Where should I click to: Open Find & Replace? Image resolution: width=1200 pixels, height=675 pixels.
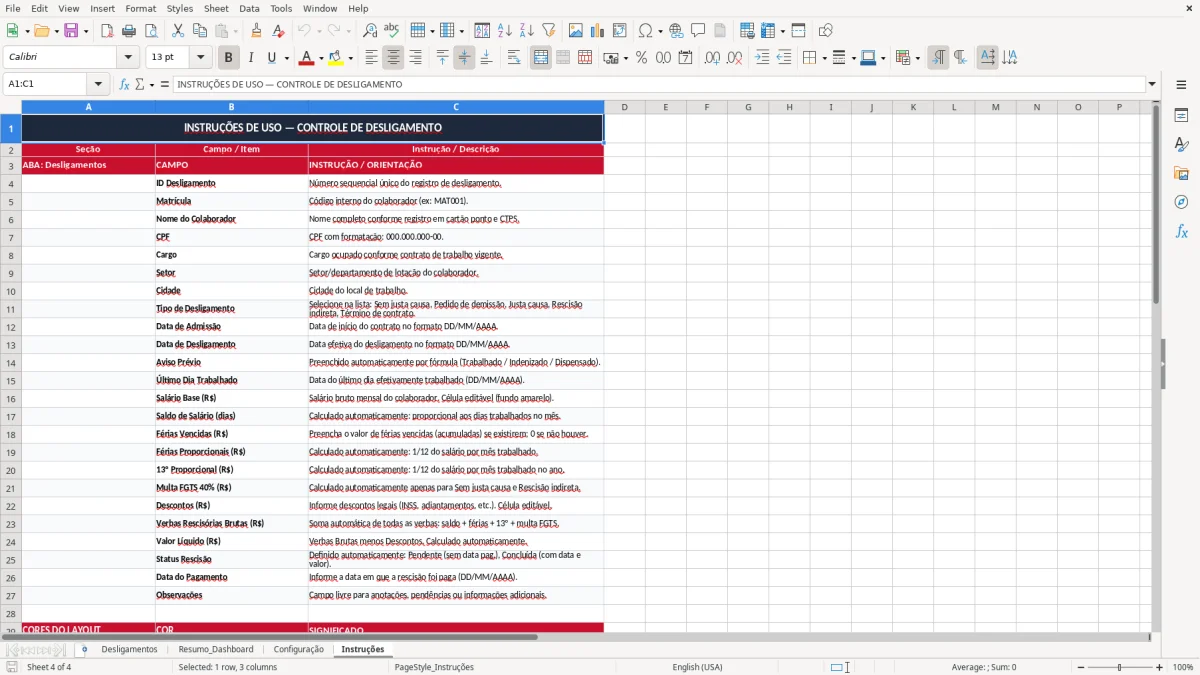click(370, 31)
